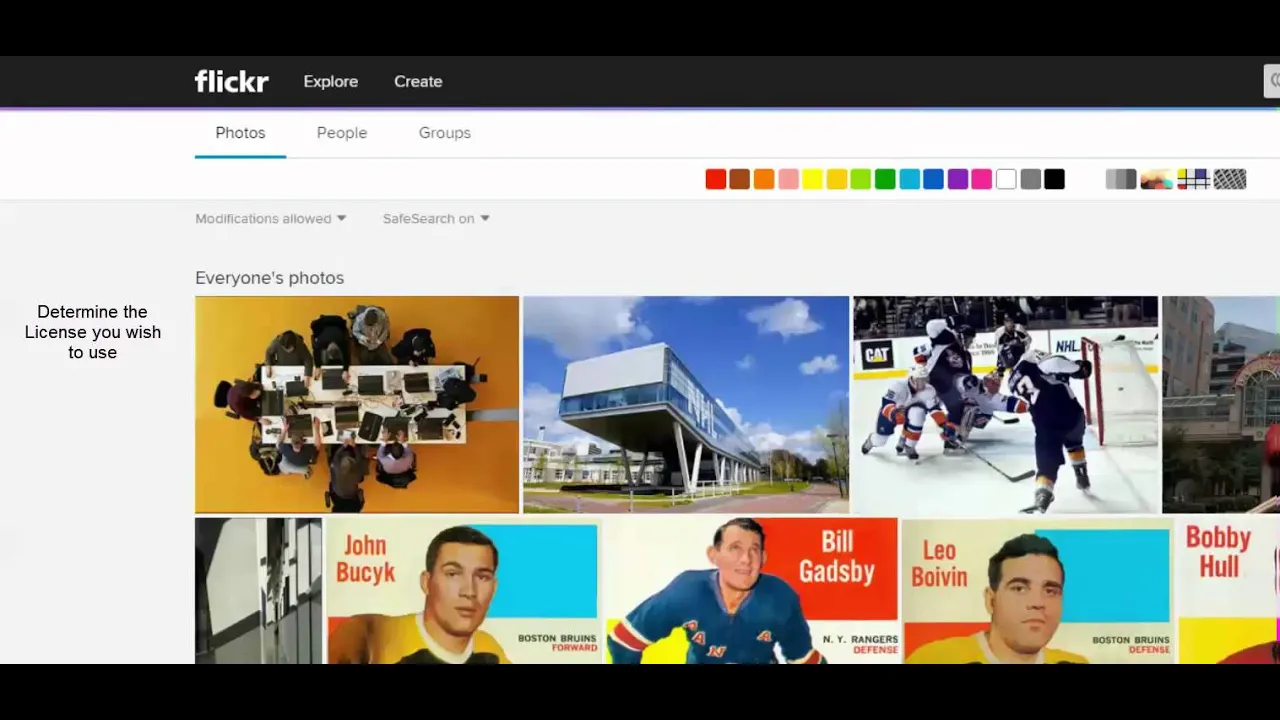This screenshot has height=720, width=1280.
Task: Filter by black color swatch
Action: [1055, 179]
